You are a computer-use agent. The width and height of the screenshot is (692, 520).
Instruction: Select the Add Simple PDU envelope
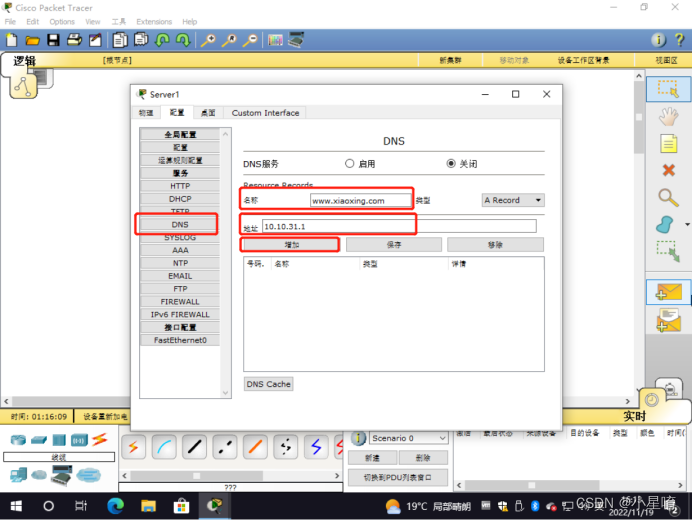(x=669, y=292)
